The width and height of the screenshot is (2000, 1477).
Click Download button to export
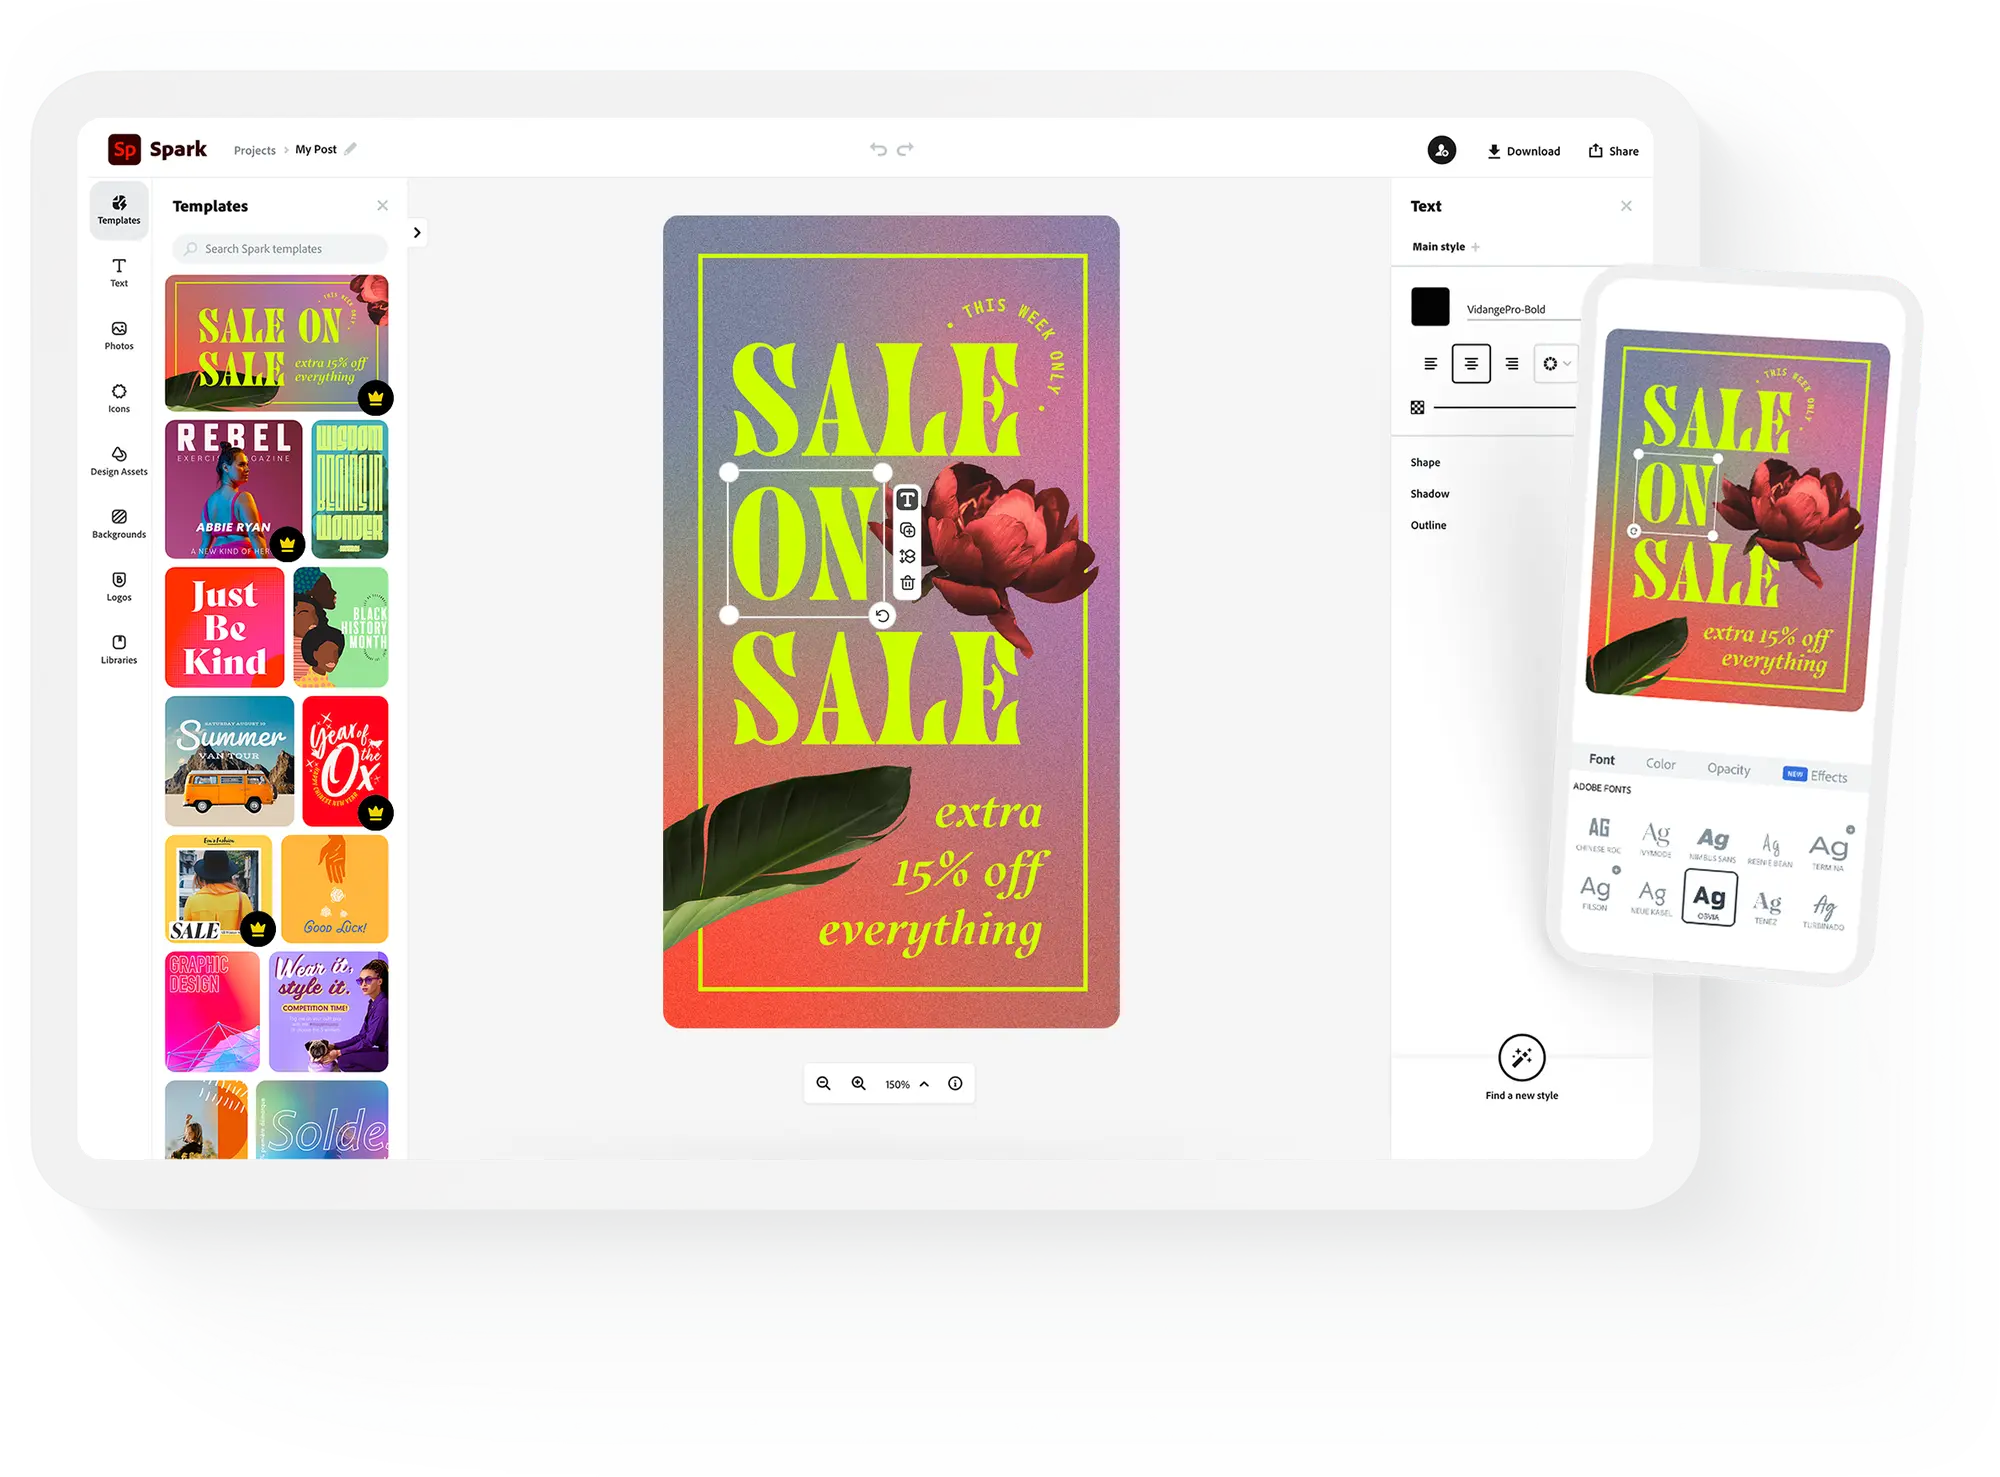[1528, 149]
